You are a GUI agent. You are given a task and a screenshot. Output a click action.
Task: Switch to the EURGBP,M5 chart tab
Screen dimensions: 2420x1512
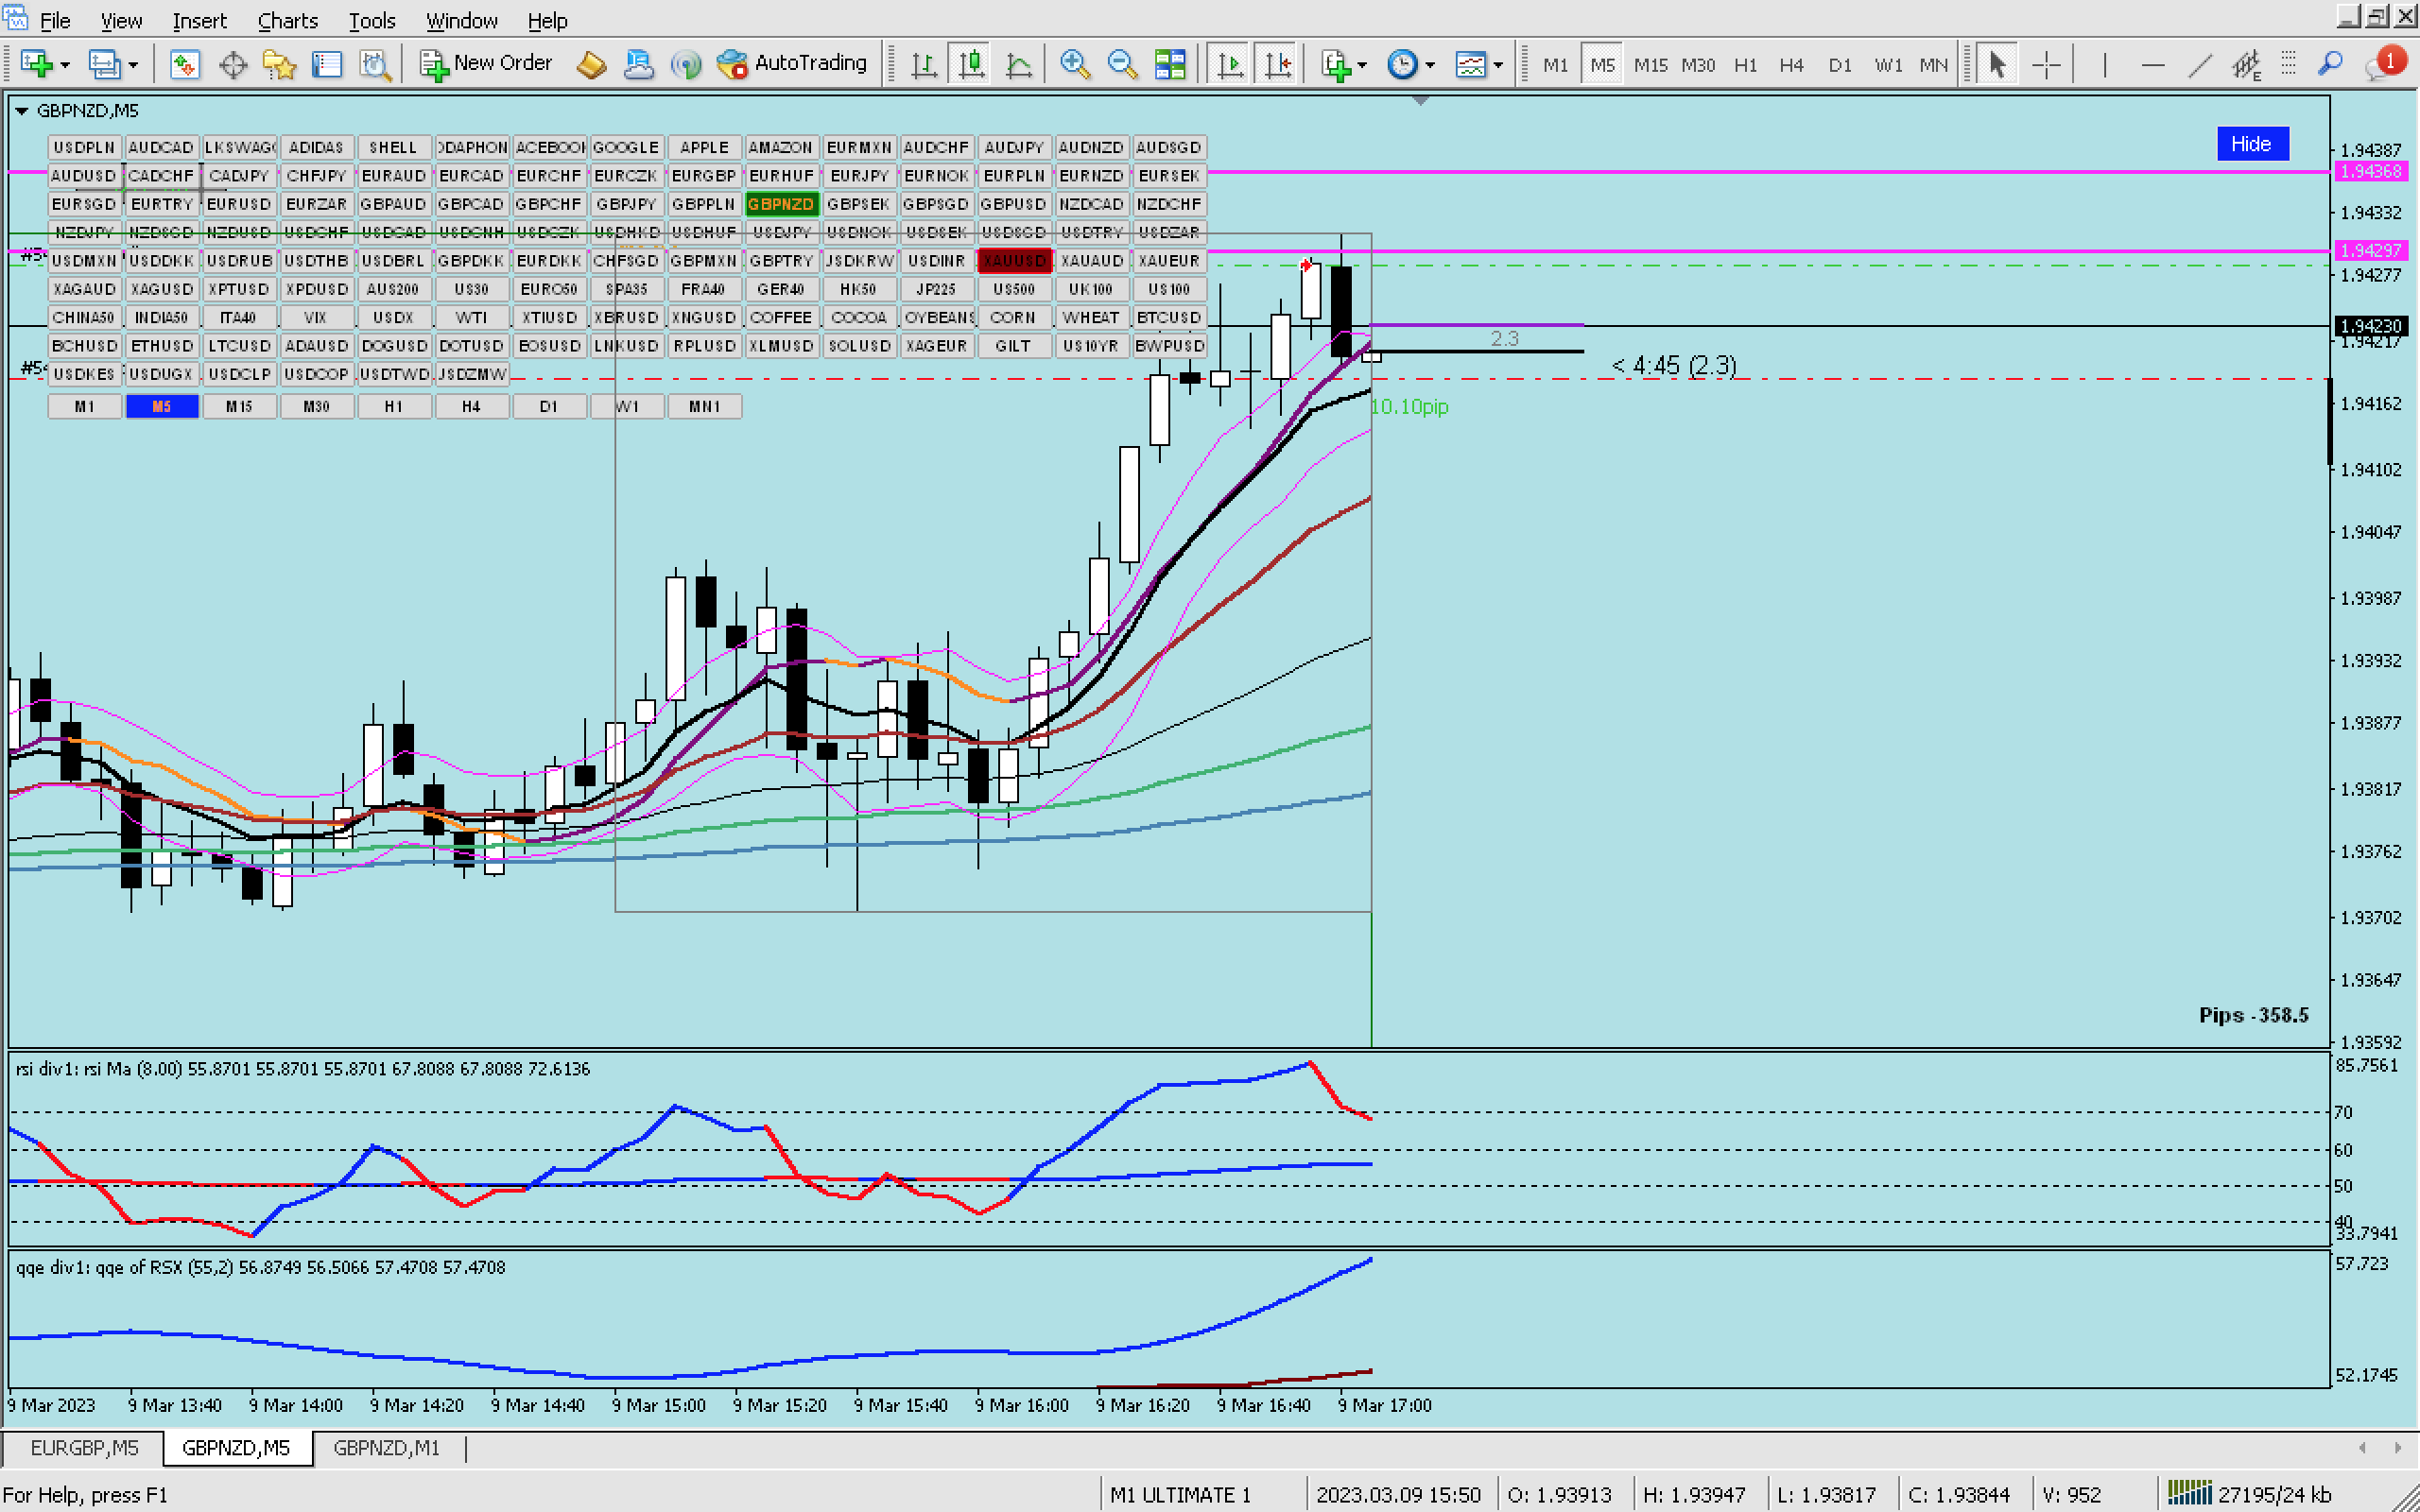coord(84,1447)
